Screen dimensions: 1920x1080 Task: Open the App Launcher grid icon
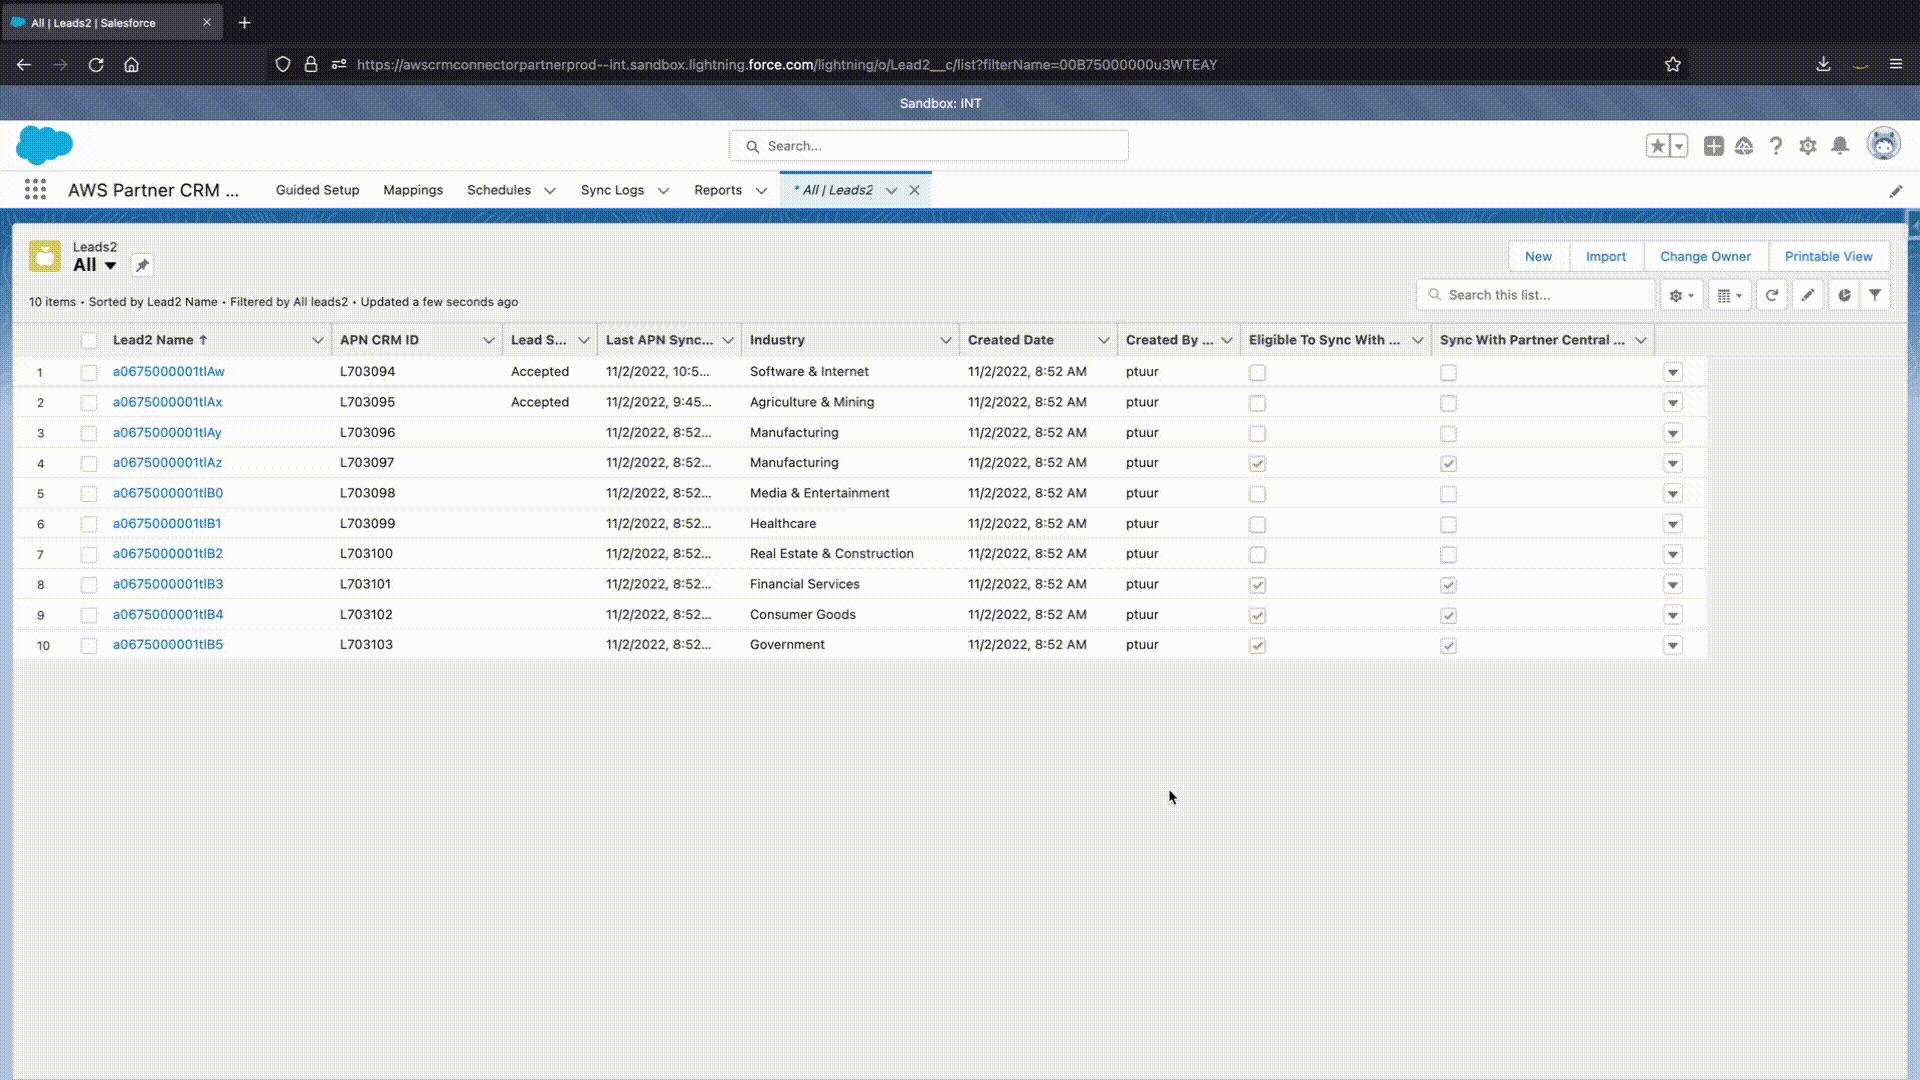(35, 190)
